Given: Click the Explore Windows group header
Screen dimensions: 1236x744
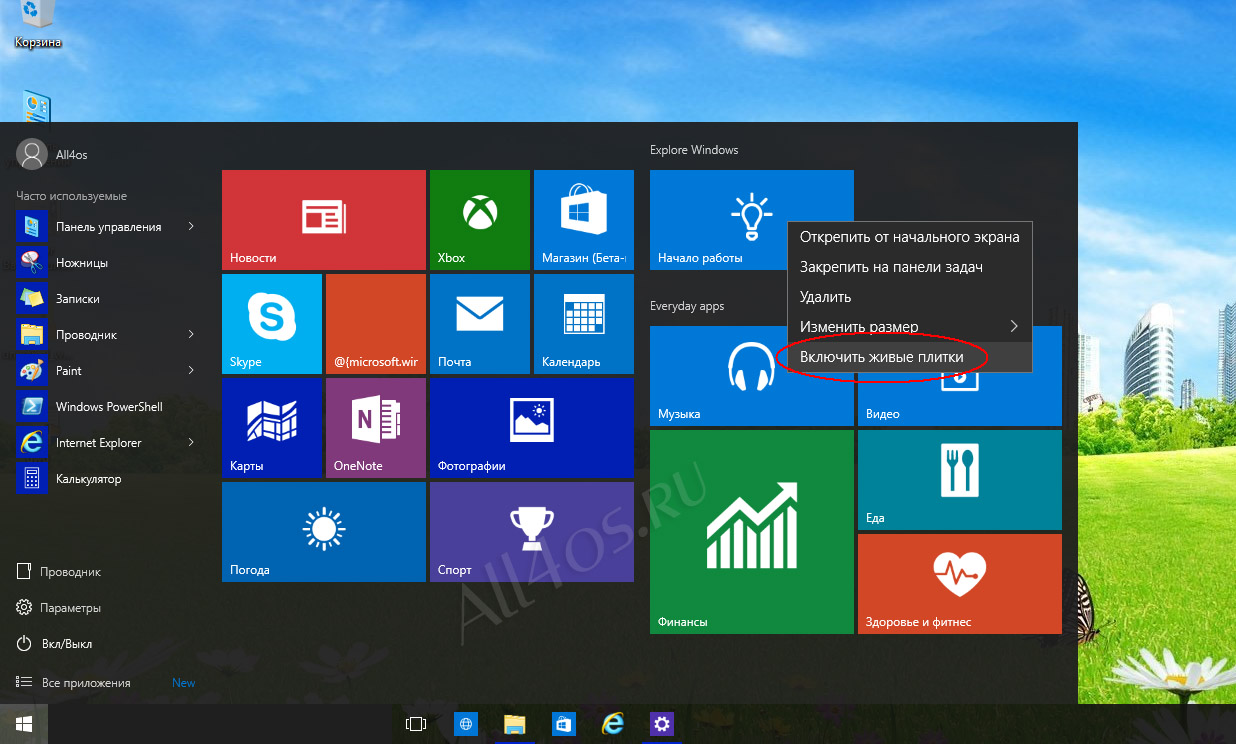Looking at the screenshot, I should 694,150.
